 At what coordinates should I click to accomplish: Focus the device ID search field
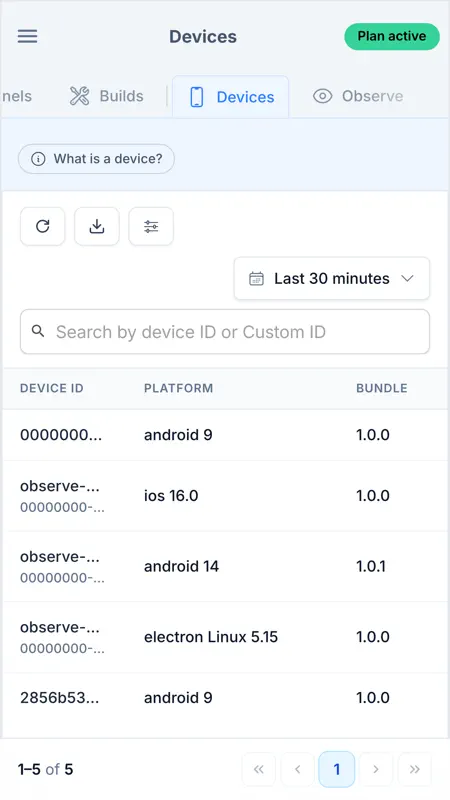click(x=225, y=332)
